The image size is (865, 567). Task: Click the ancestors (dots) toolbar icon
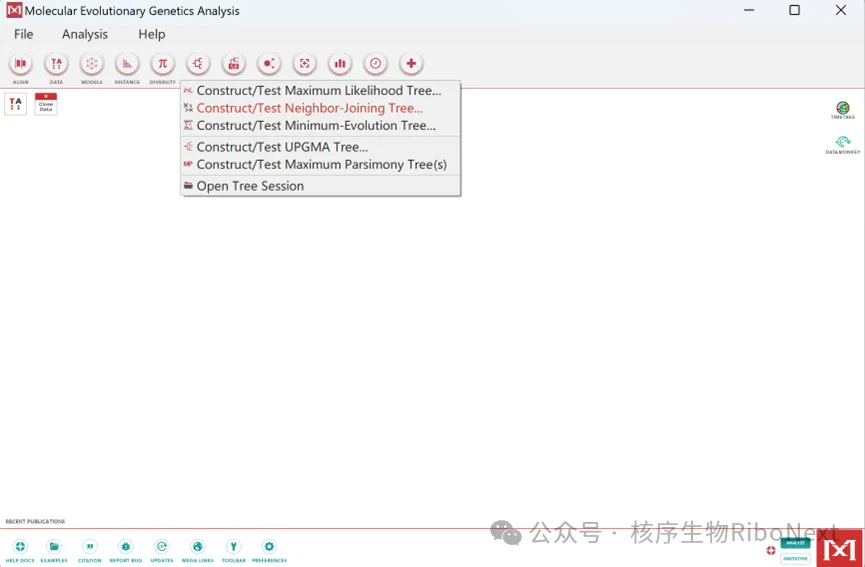click(x=269, y=64)
